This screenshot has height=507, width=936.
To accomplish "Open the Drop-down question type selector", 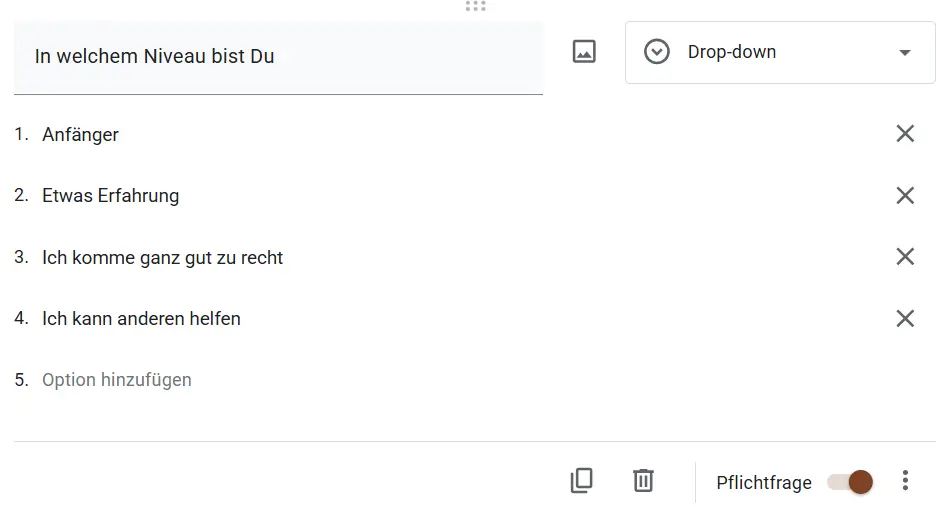I will [x=780, y=53].
